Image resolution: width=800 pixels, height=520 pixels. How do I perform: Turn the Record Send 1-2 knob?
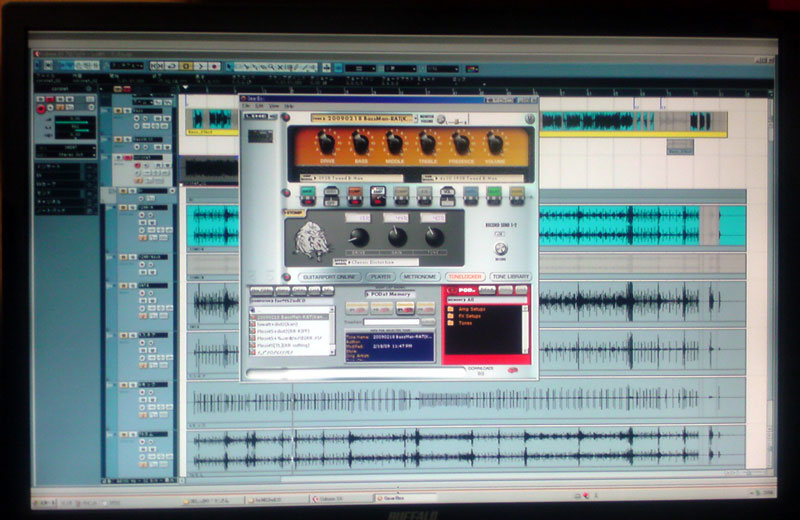tap(501, 249)
